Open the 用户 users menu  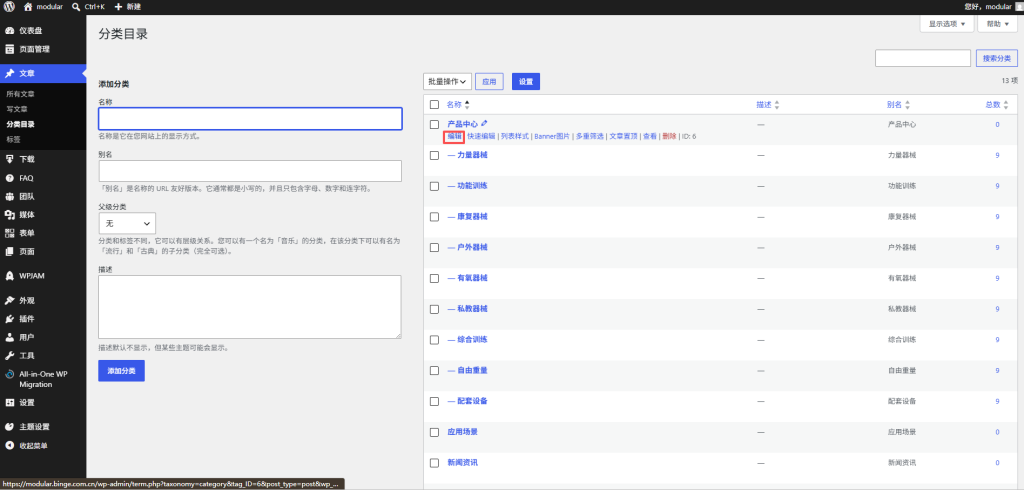click(x=43, y=337)
